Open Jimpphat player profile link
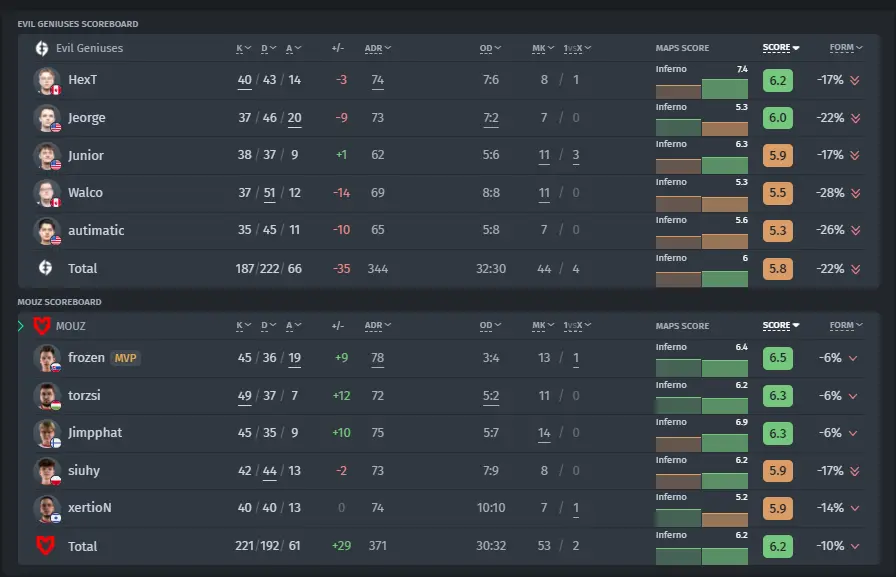Image resolution: width=896 pixels, height=577 pixels. coord(95,433)
